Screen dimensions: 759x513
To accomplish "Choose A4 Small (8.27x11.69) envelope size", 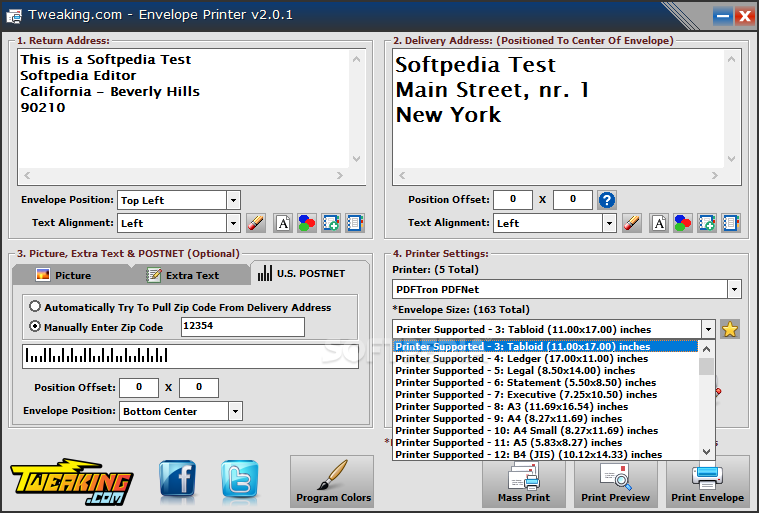I will [x=546, y=430].
